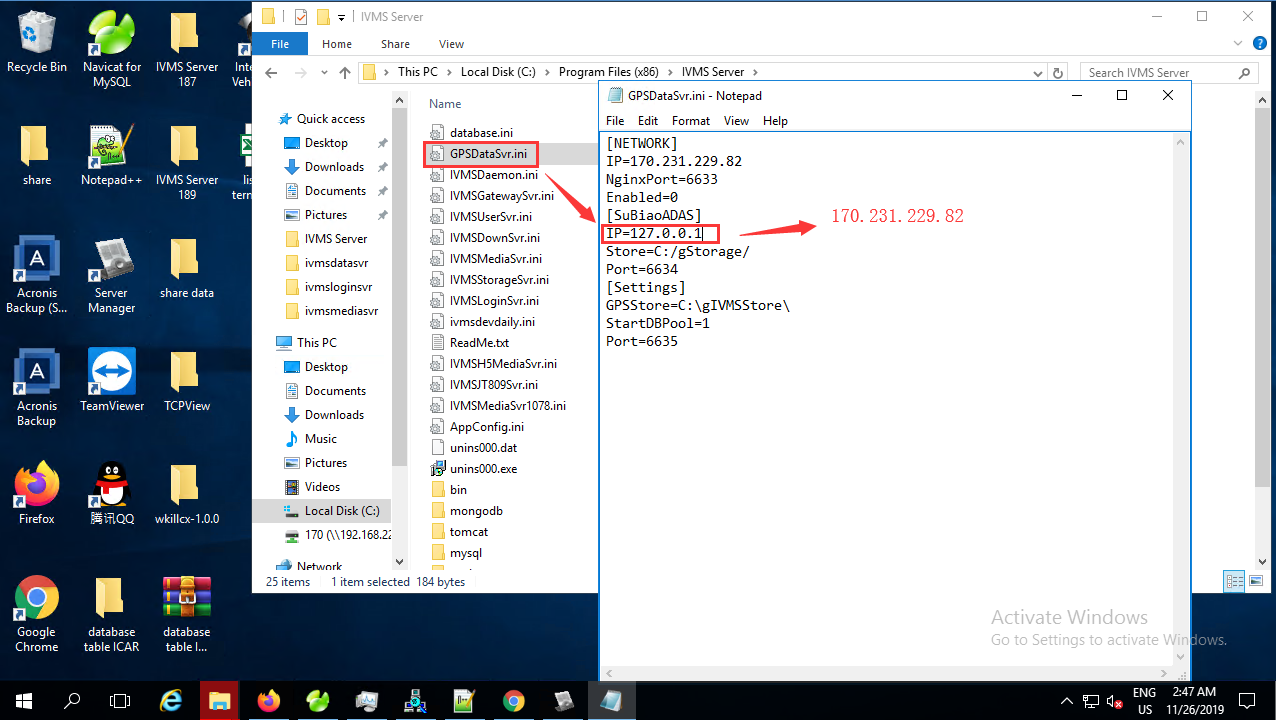The height and width of the screenshot is (720, 1276).
Task: Open Task View on the taskbar
Action: pyautogui.click(x=120, y=700)
